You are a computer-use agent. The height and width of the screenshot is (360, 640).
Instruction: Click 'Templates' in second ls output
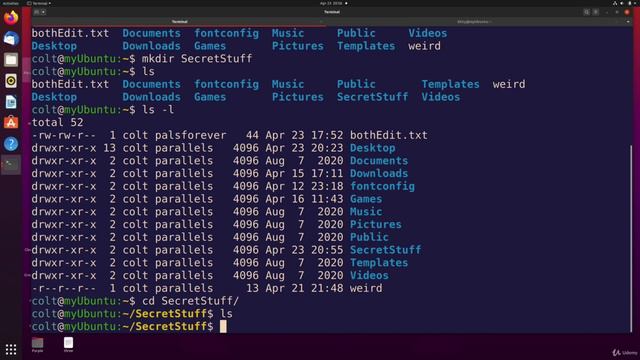[451, 84]
